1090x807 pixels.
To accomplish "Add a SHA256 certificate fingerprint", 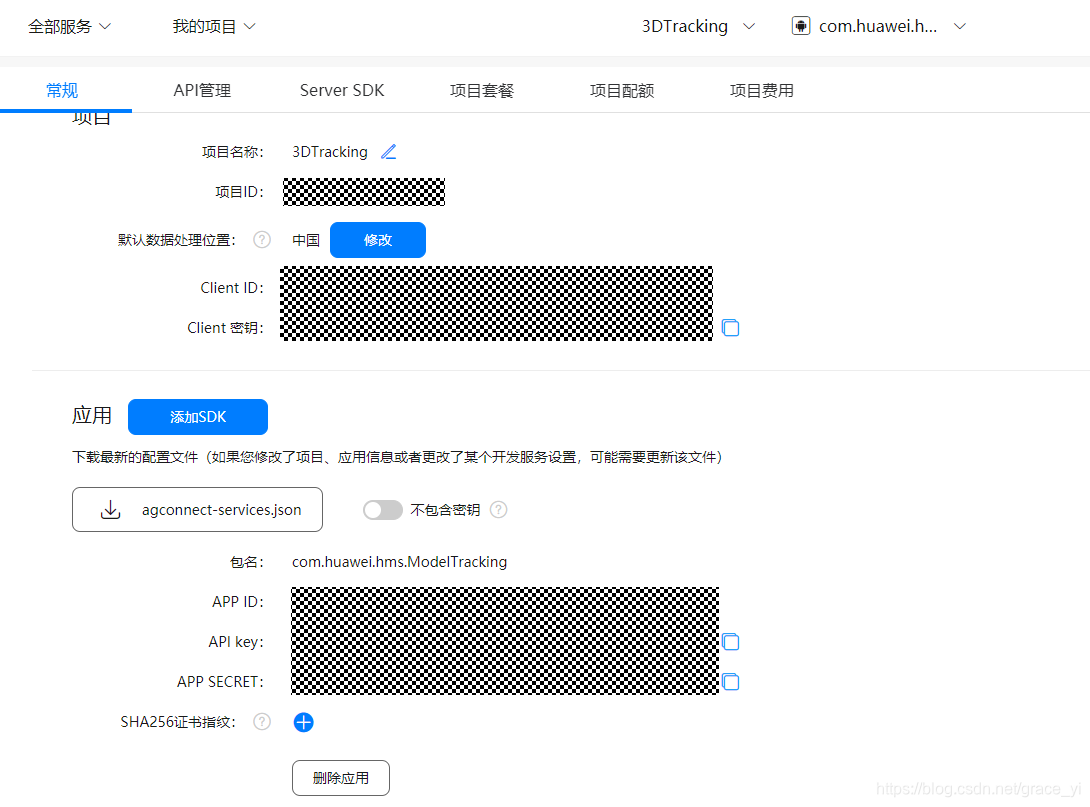I will point(303,722).
